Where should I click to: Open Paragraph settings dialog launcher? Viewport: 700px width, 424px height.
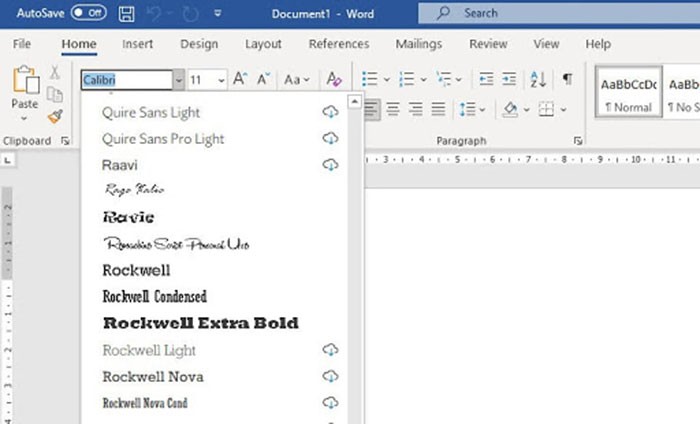tap(578, 141)
